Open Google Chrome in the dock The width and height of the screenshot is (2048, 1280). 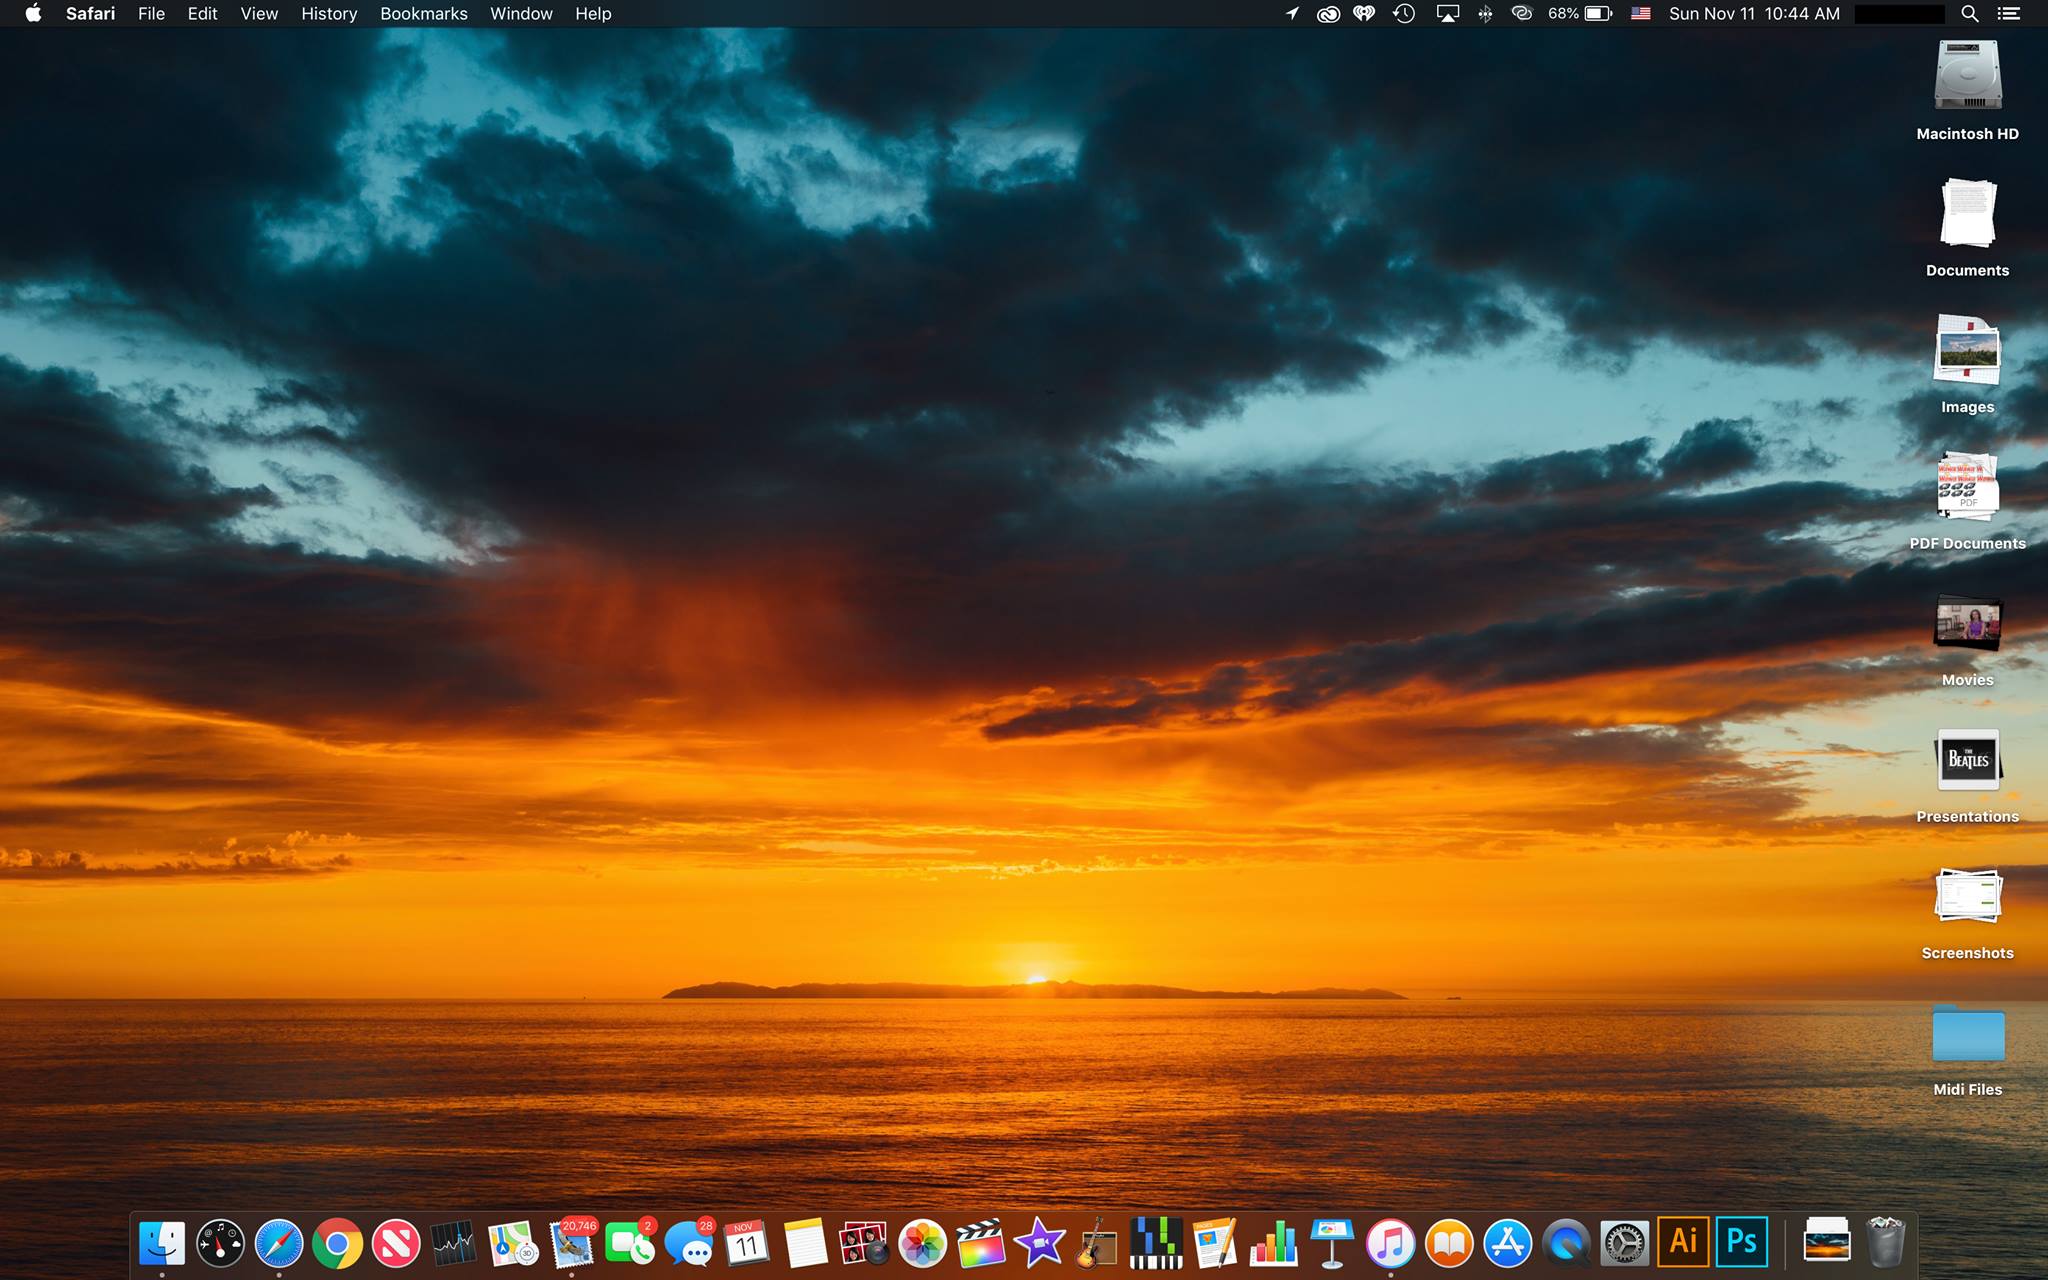337,1244
